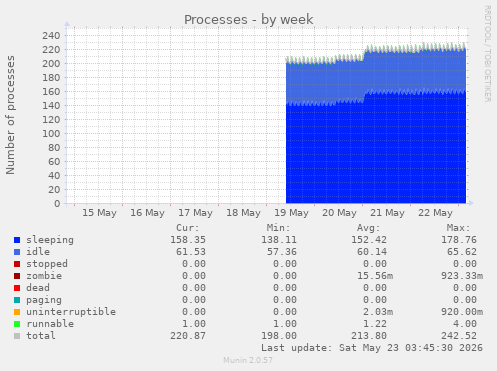Click total current value 220.87

coord(188,336)
